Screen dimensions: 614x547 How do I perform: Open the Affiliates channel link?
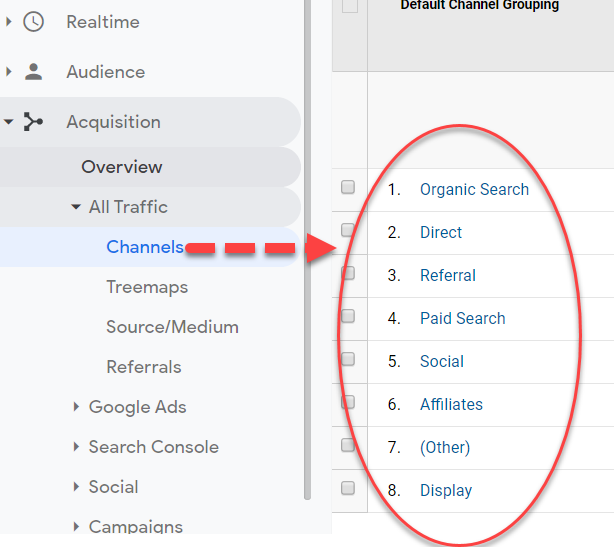(451, 404)
